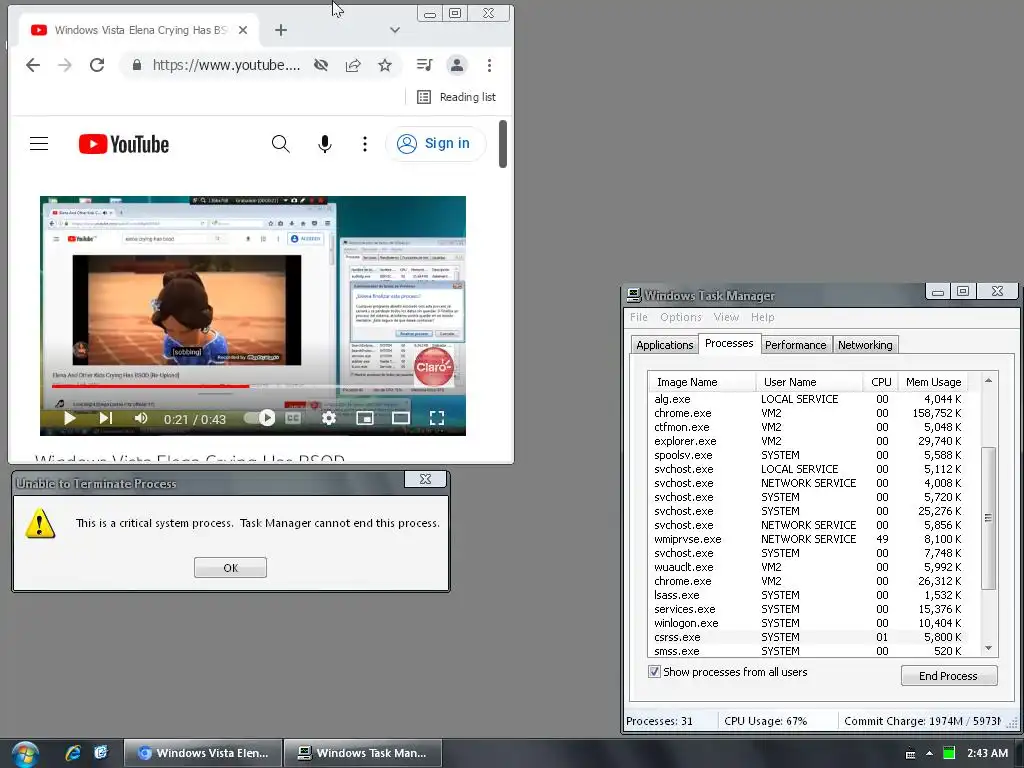This screenshot has height=768, width=1024.
Task: Share this page from the address bar
Action: 353,65
